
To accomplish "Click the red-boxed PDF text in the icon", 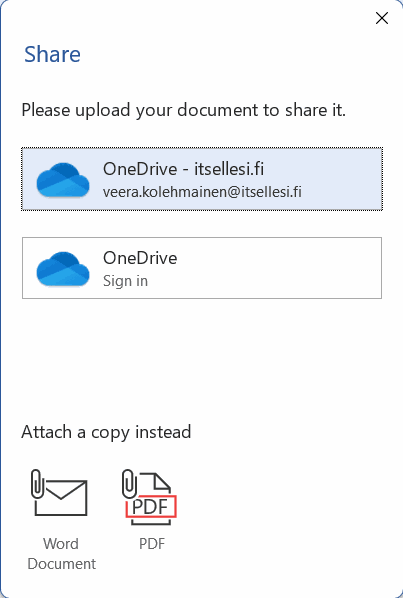I will (x=151, y=507).
